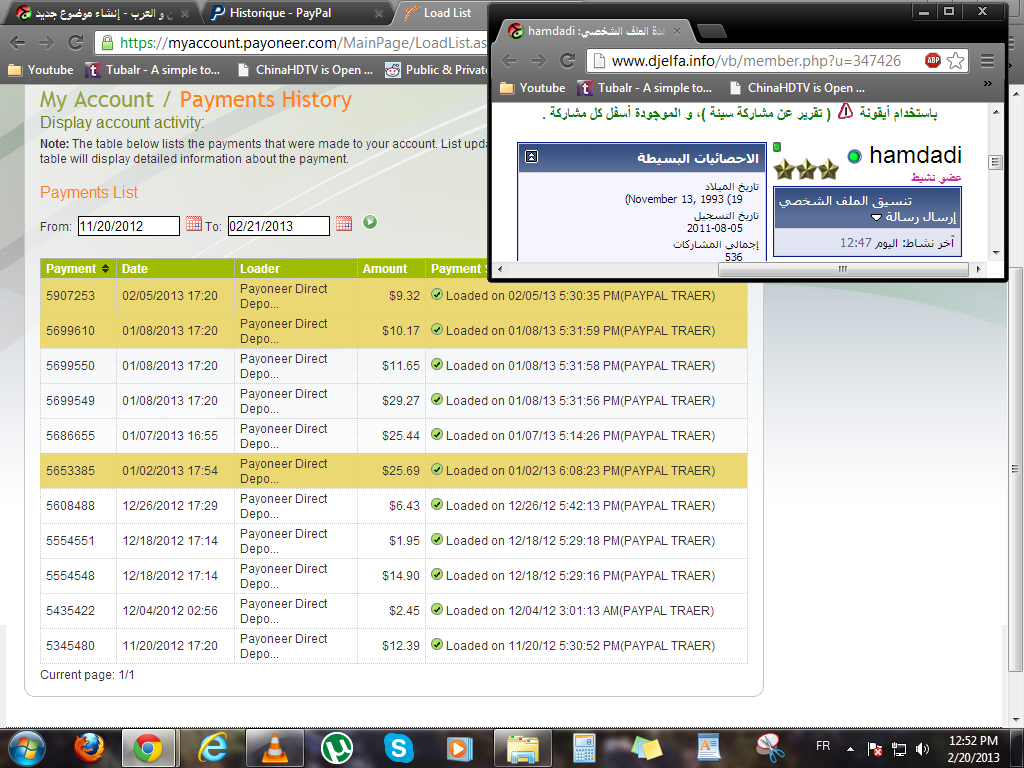The image size is (1024, 768).
Task: Go forward in the djelfa.info window
Action: [538, 61]
